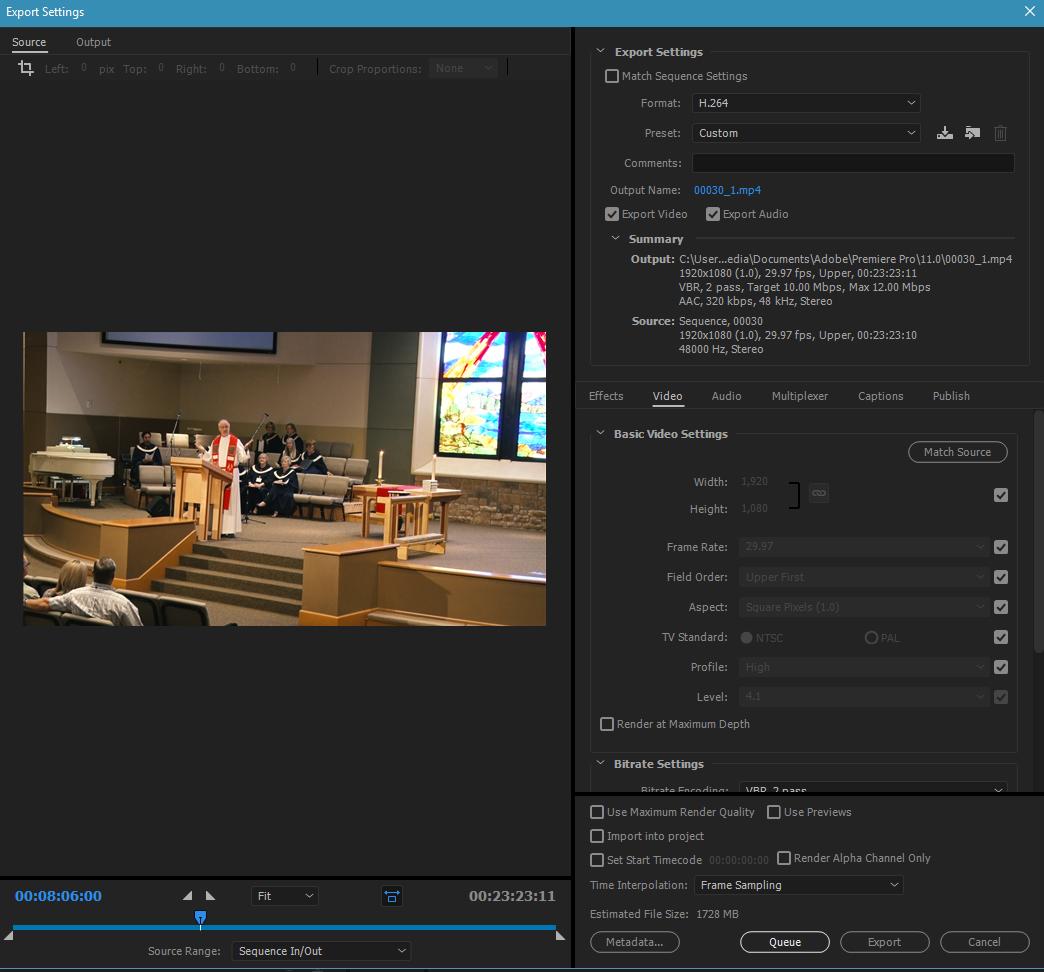Click the current timecode 00:08:06:00
1044x972 pixels.
[x=59, y=896]
